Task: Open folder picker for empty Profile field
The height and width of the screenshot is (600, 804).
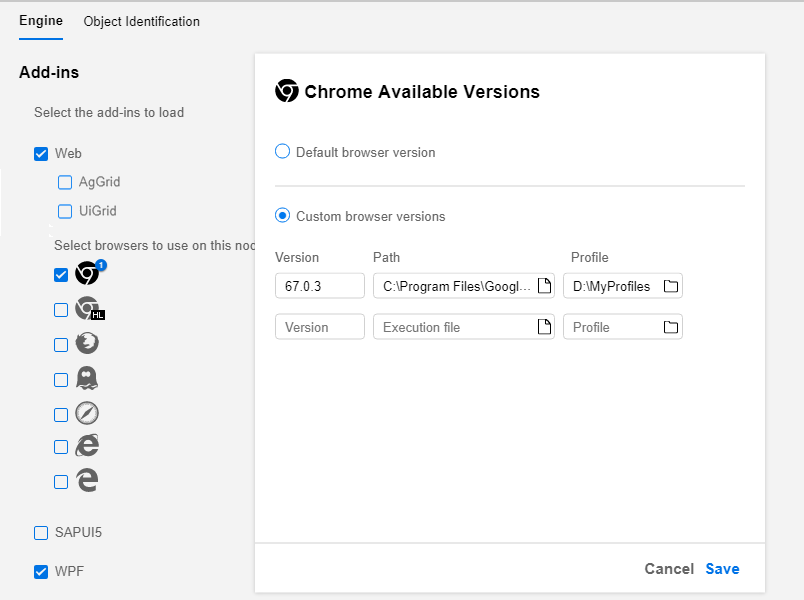Action: 671,327
